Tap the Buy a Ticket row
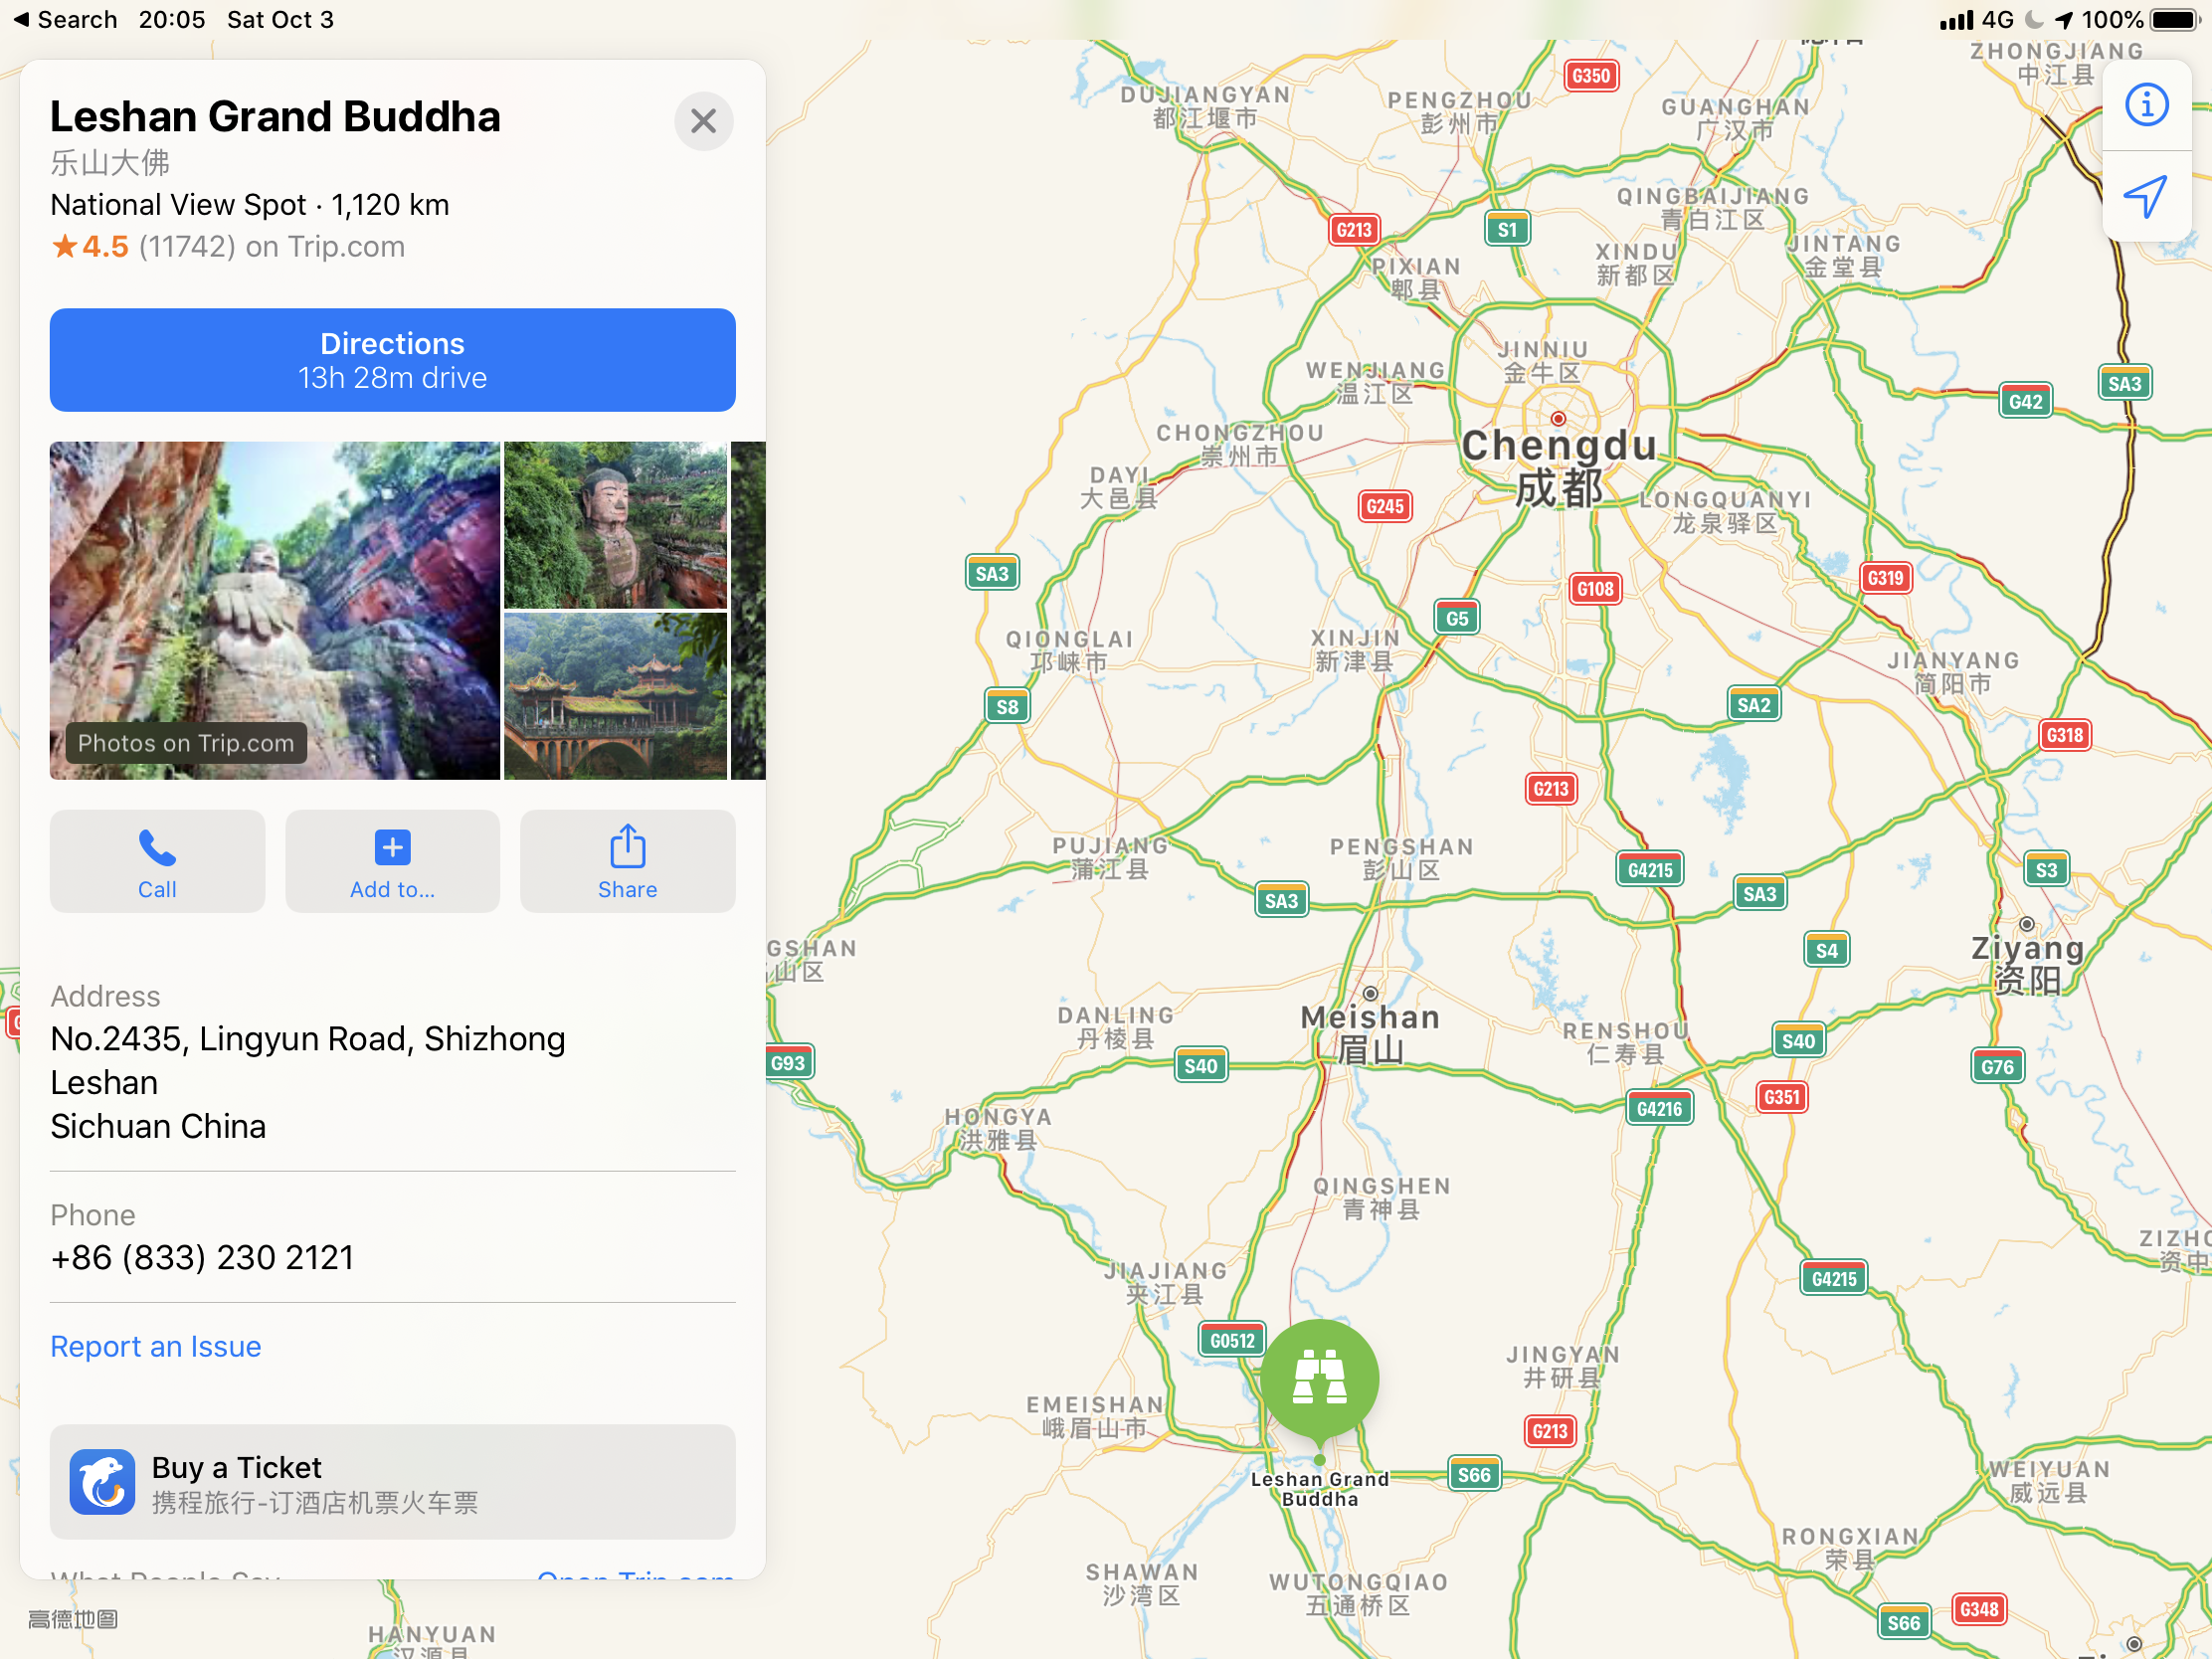This screenshot has width=2212, height=1659. click(x=392, y=1482)
